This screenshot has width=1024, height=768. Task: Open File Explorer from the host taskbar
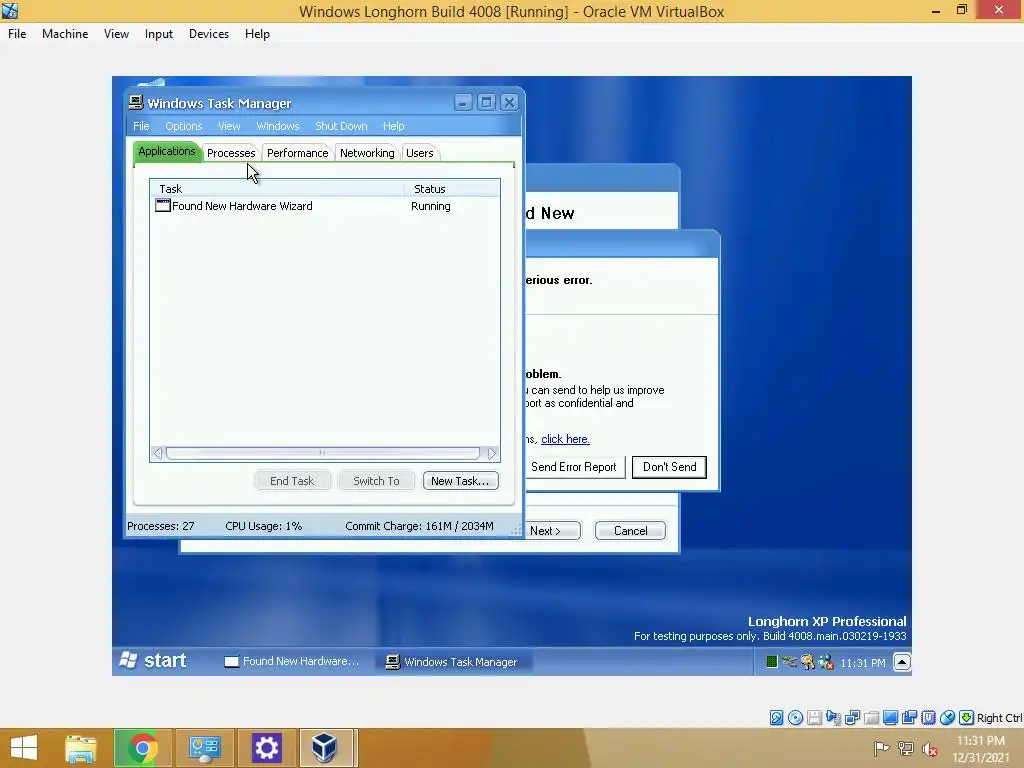81,748
